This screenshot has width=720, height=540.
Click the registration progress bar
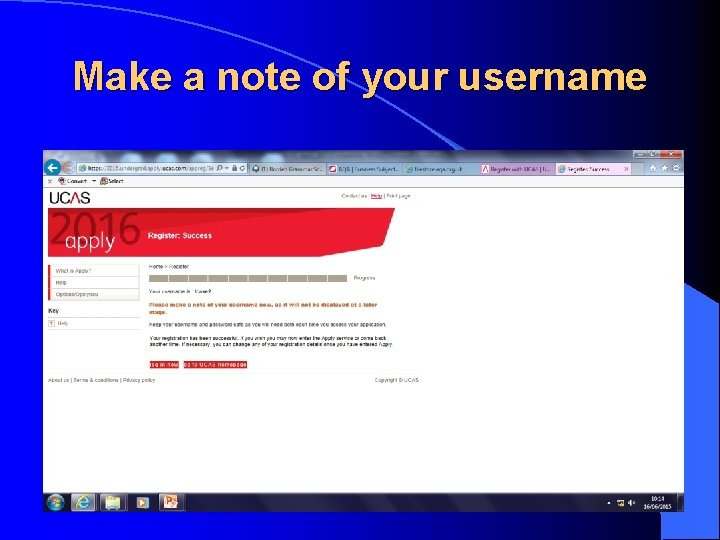248,278
